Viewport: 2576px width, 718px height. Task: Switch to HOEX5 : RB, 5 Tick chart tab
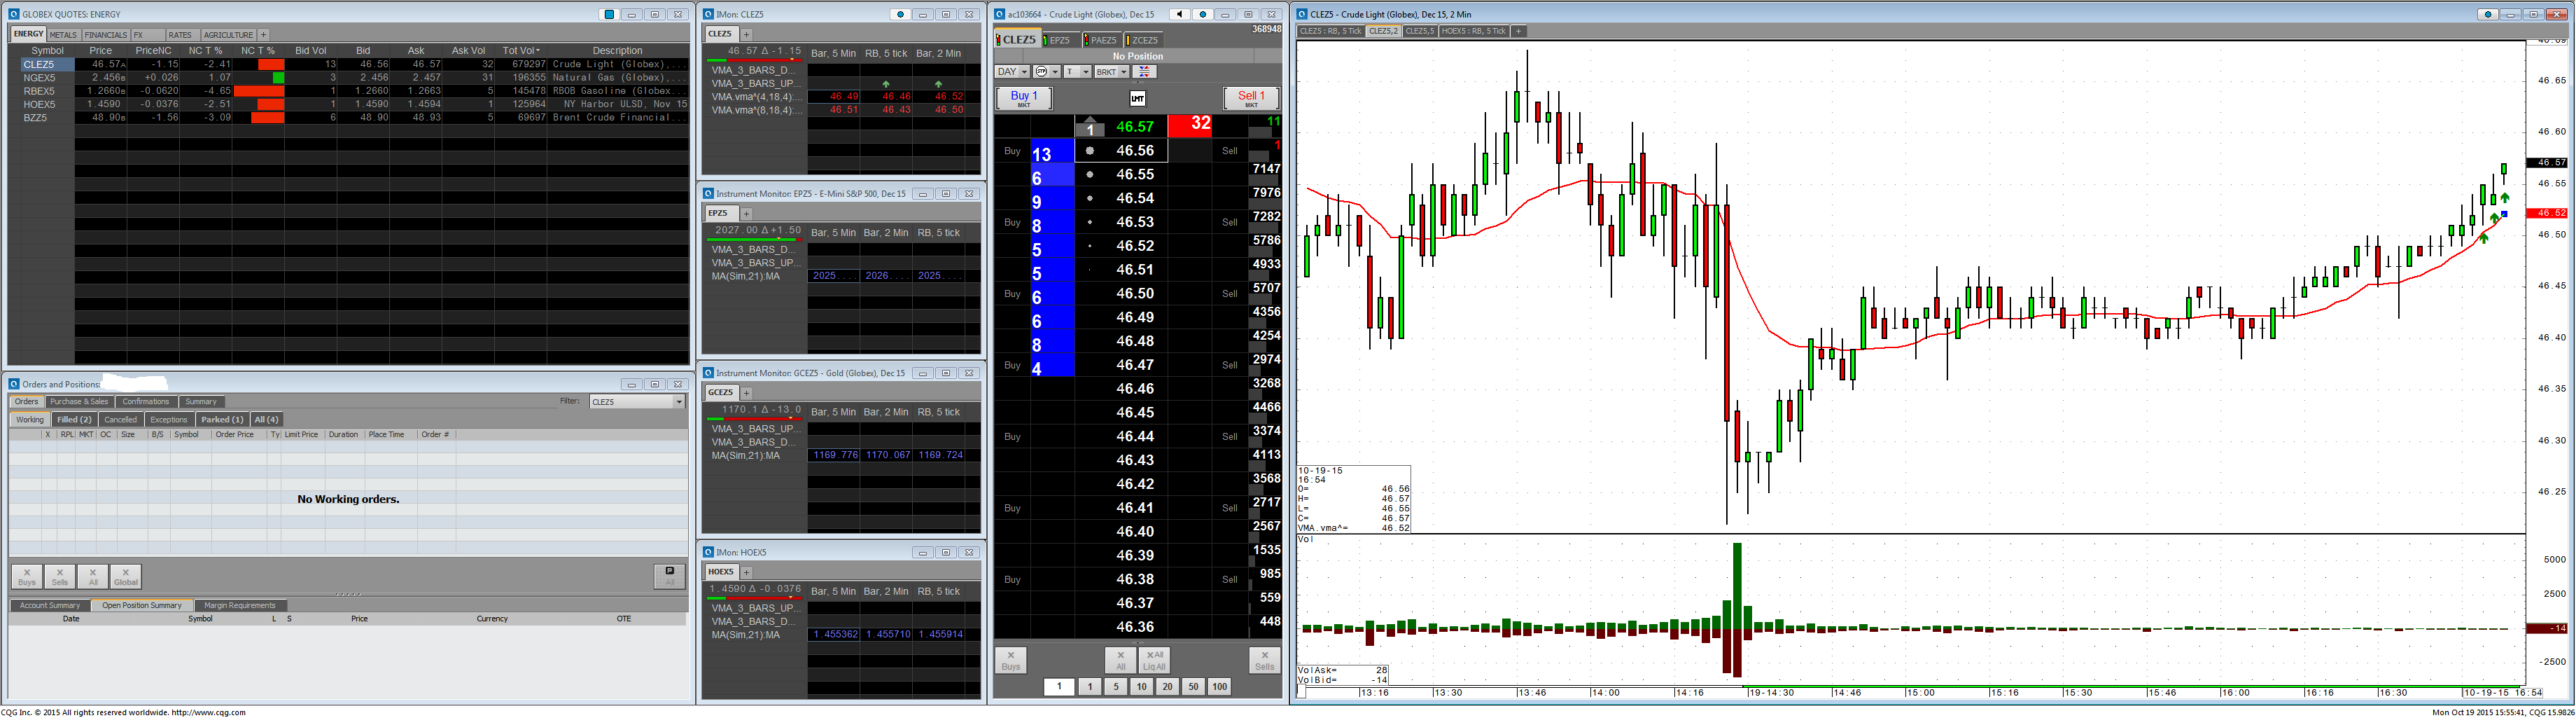[1474, 31]
